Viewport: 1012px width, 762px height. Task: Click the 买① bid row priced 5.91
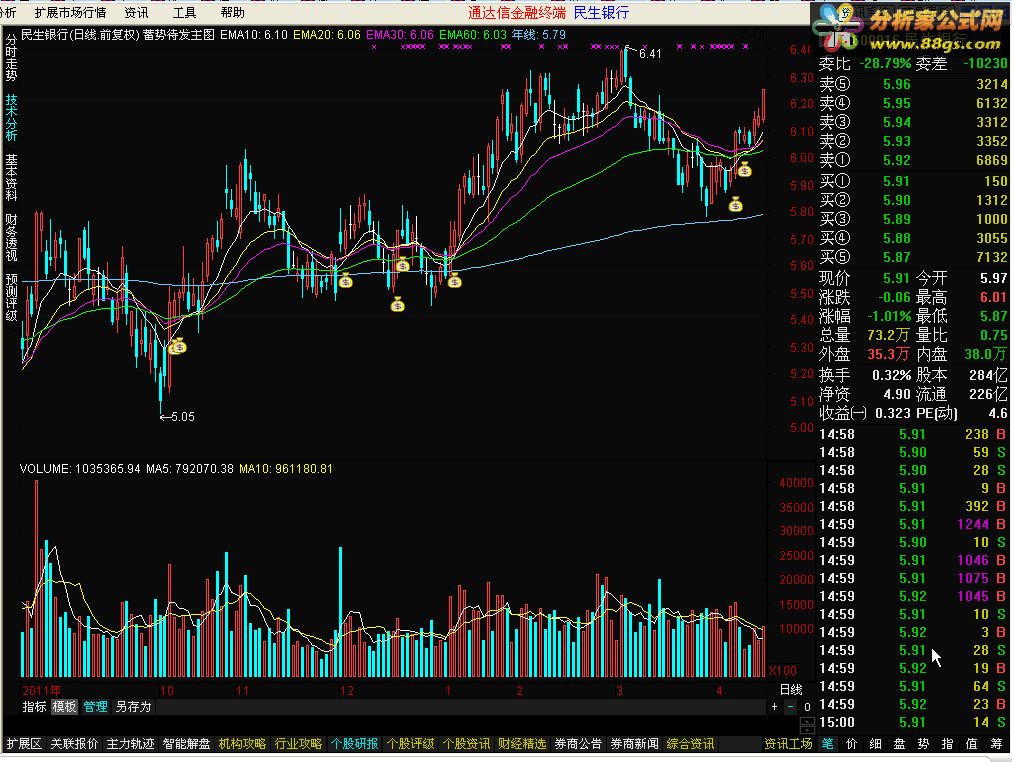tap(913, 181)
